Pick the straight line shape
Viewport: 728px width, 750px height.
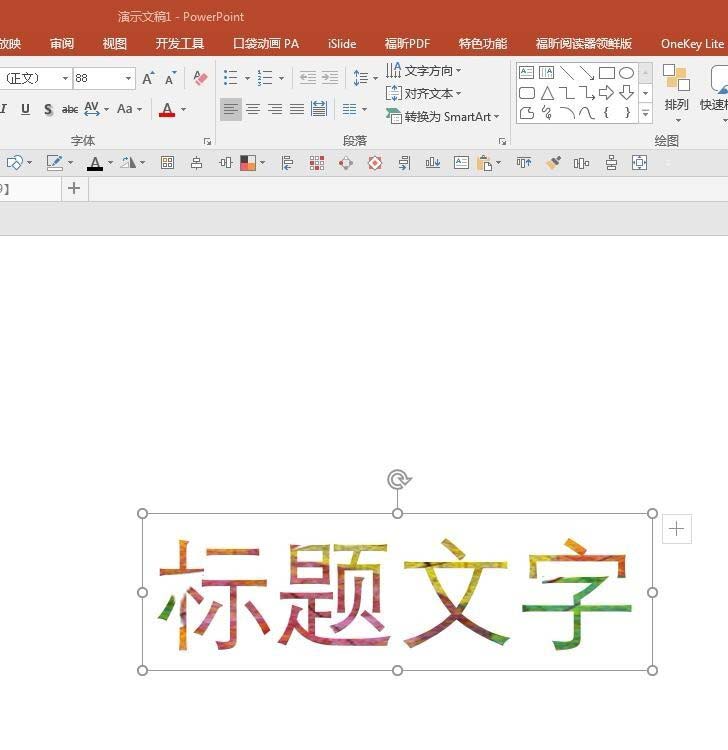567,73
